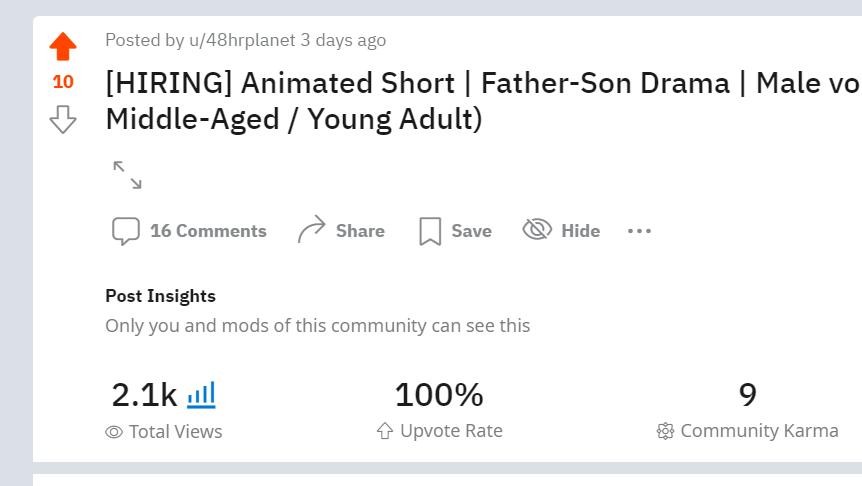Hide this post via Hide label
Viewport: 862px width, 486px height.
point(581,231)
